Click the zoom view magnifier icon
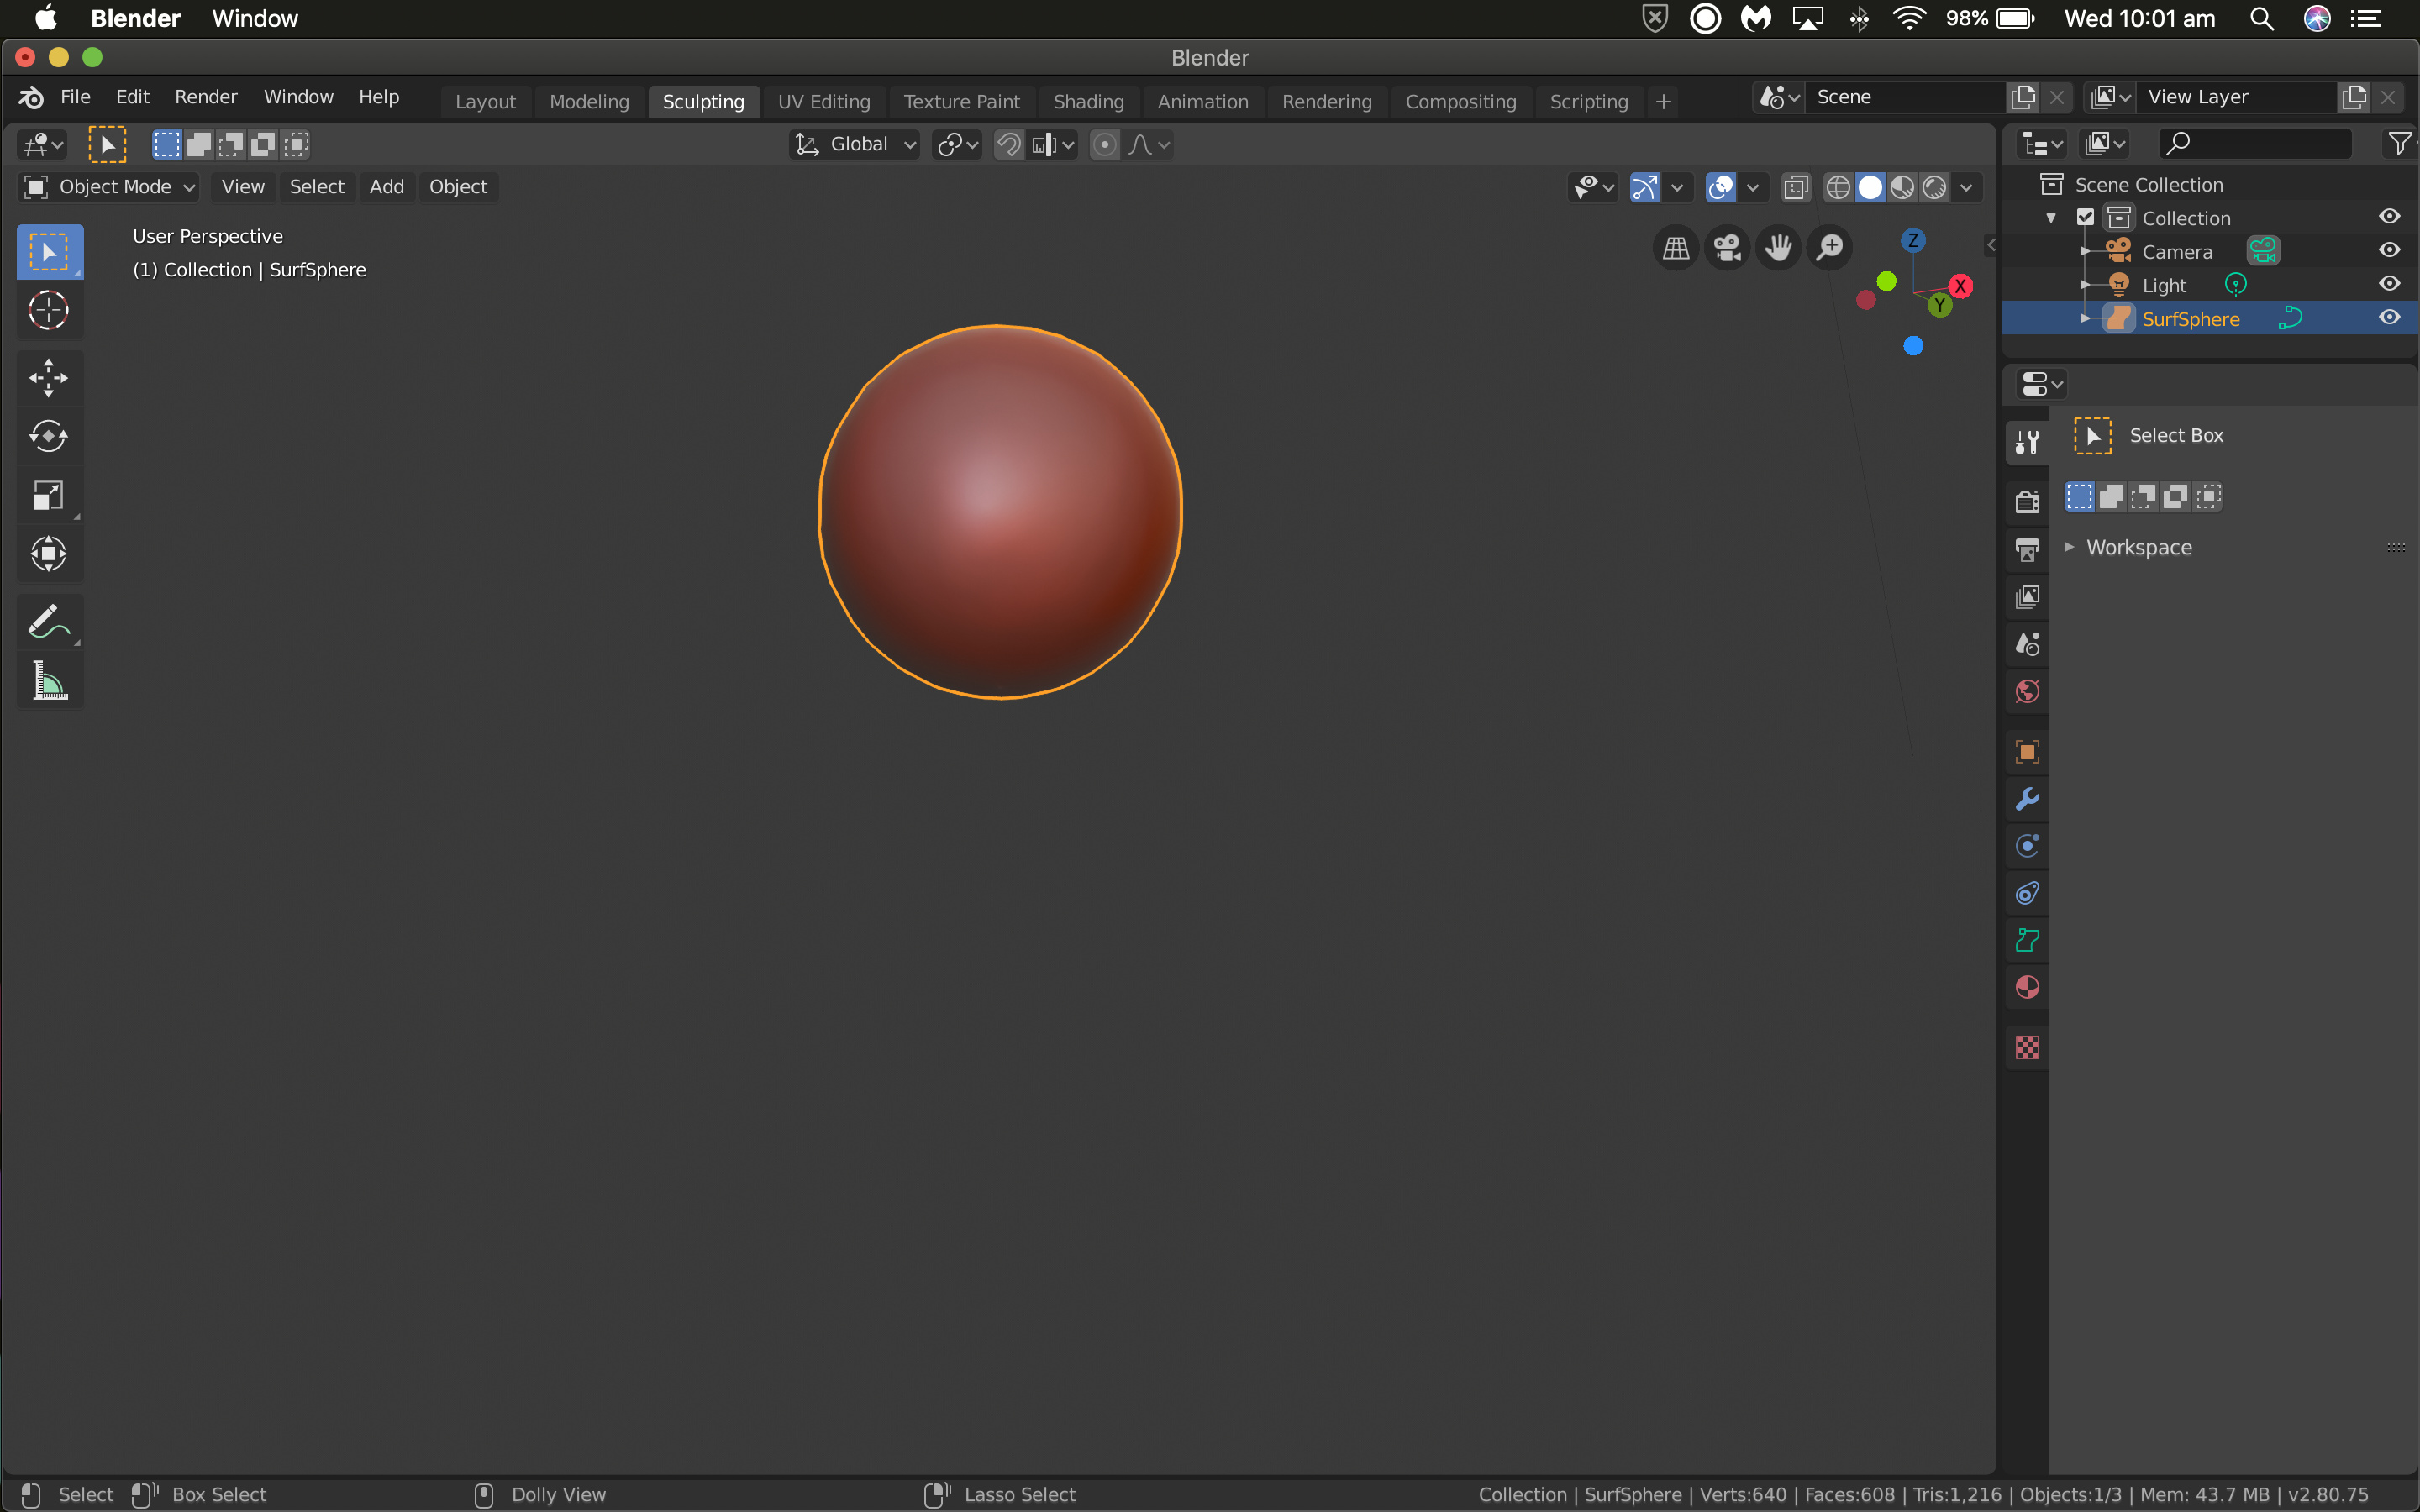2420x1512 pixels. coord(1830,247)
